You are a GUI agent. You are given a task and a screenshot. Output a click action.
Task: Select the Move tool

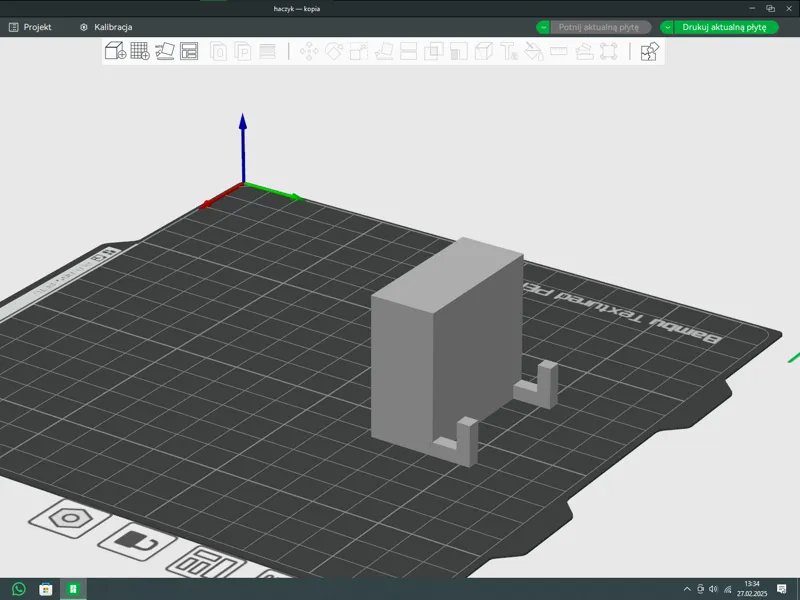pos(309,51)
